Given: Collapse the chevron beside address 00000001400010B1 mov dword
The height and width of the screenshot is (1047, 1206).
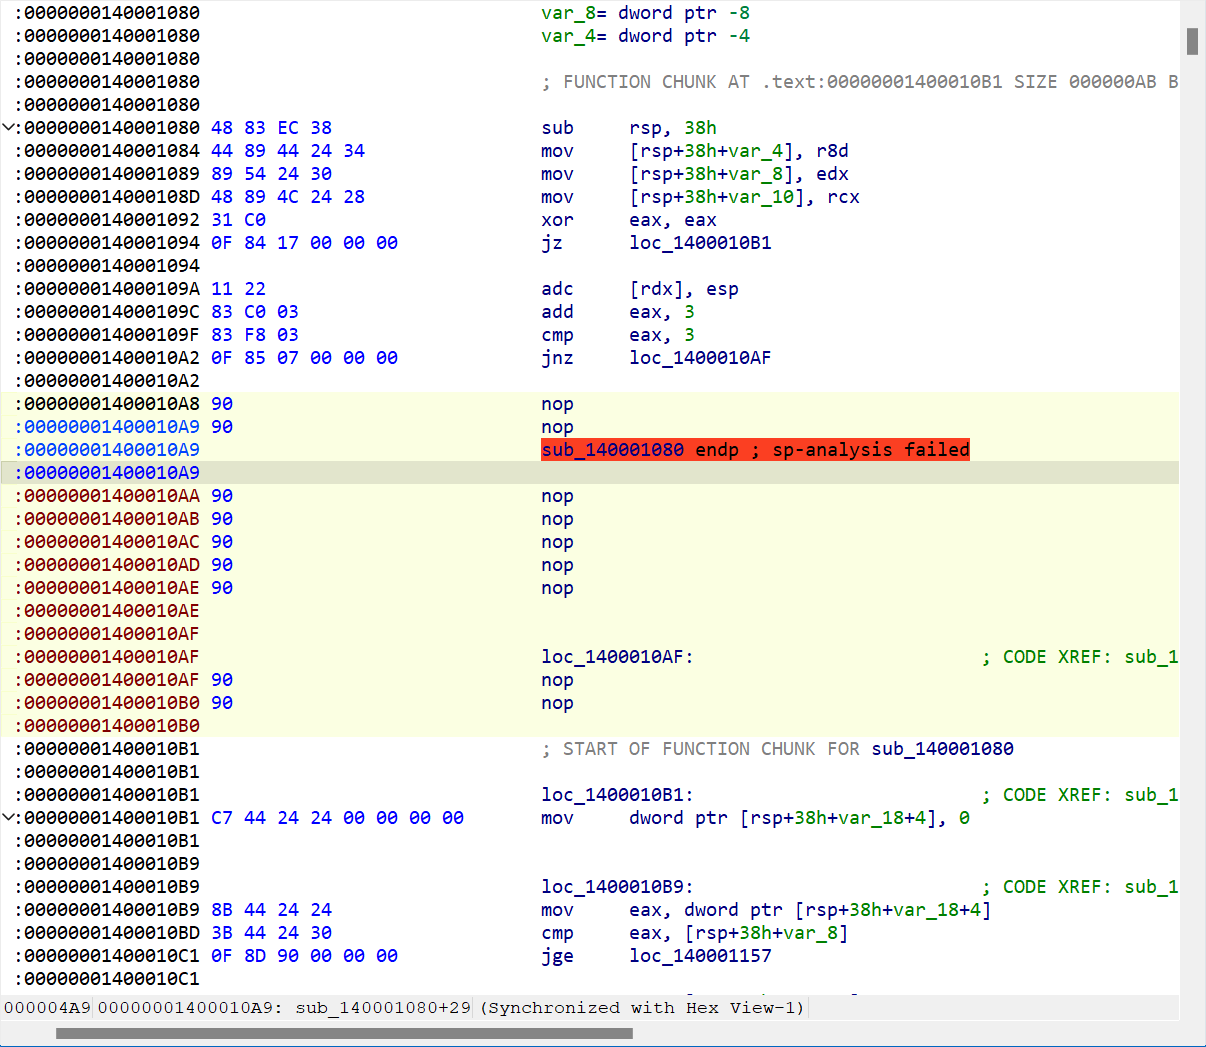Looking at the screenshot, I should [x=9, y=818].
